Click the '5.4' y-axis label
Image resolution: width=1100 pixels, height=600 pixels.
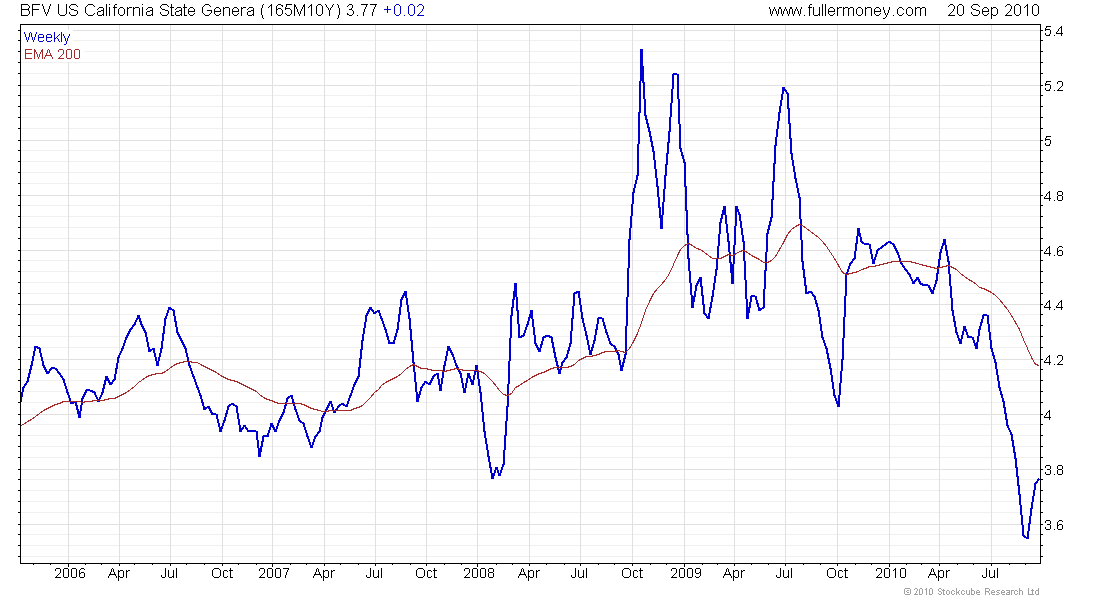pyautogui.click(x=1054, y=31)
